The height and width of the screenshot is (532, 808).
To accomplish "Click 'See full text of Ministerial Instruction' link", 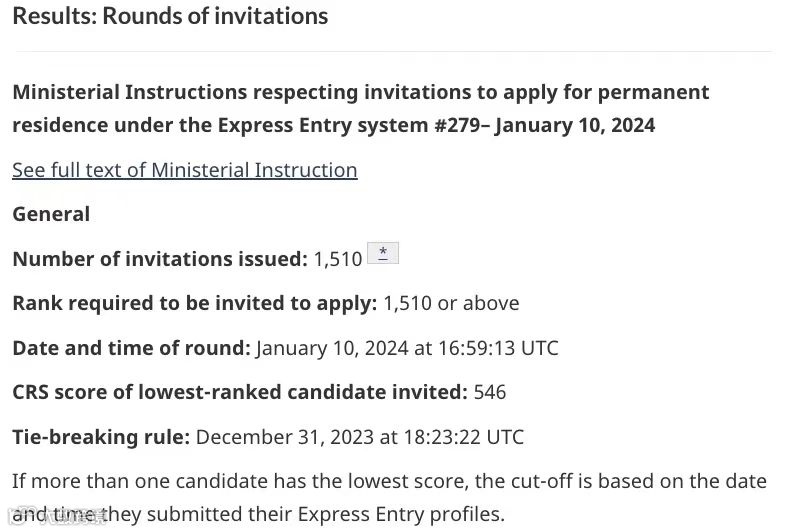I will click(184, 170).
